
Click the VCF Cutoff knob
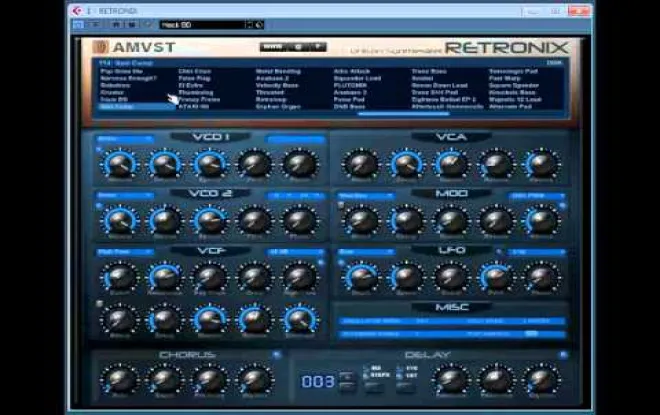point(120,277)
